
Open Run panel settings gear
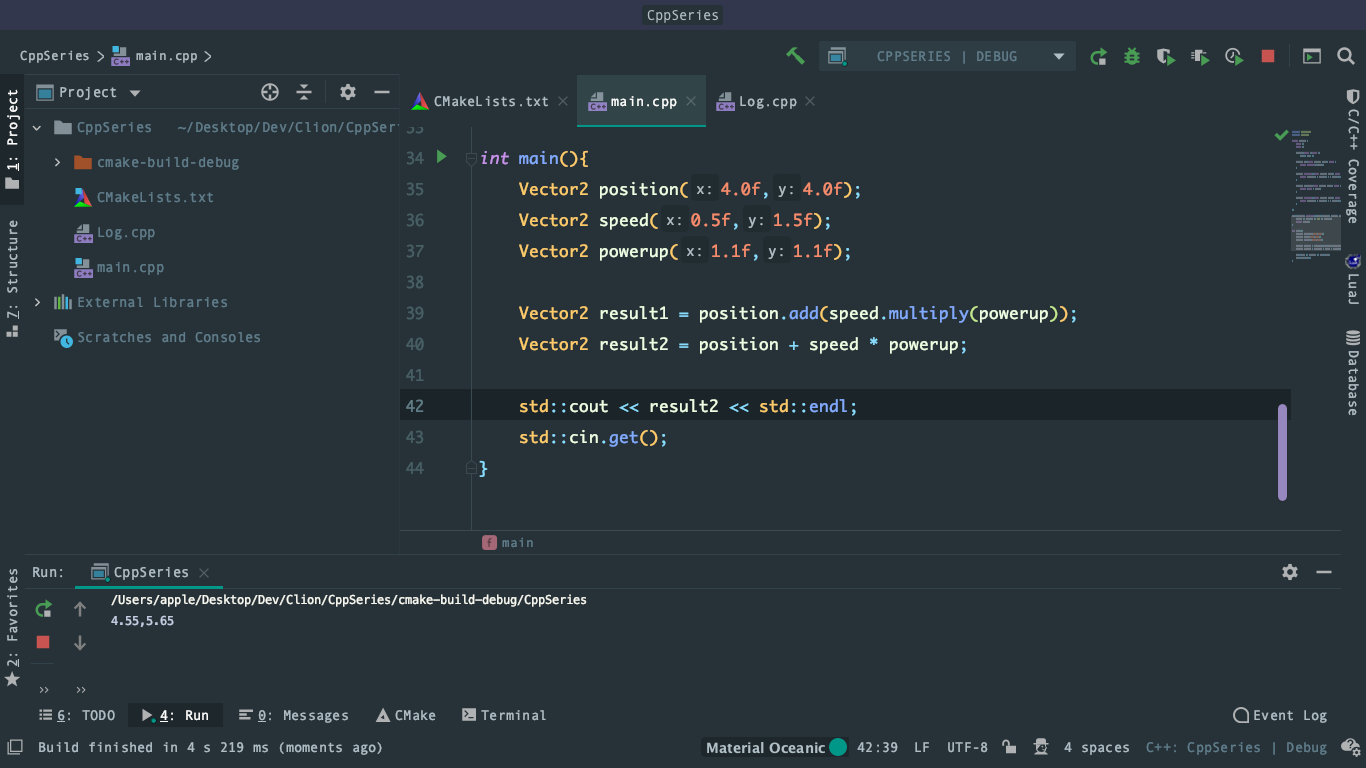(1290, 572)
